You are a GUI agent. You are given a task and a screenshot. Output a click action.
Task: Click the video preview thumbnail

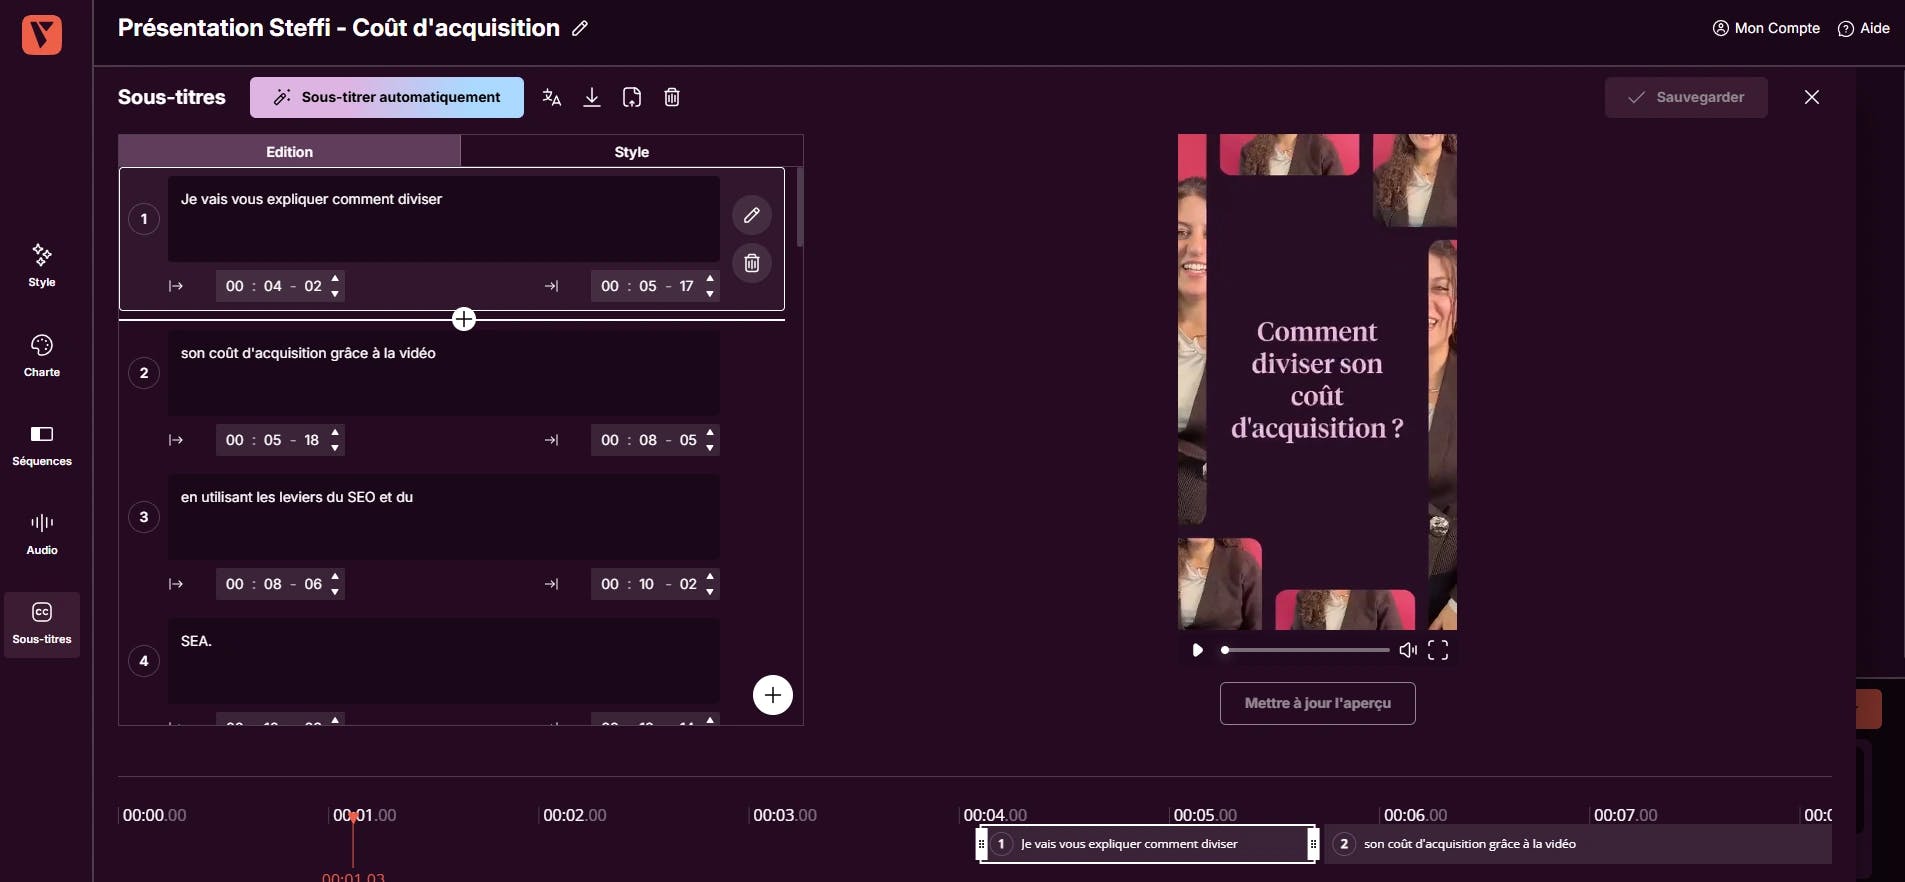pos(1317,382)
